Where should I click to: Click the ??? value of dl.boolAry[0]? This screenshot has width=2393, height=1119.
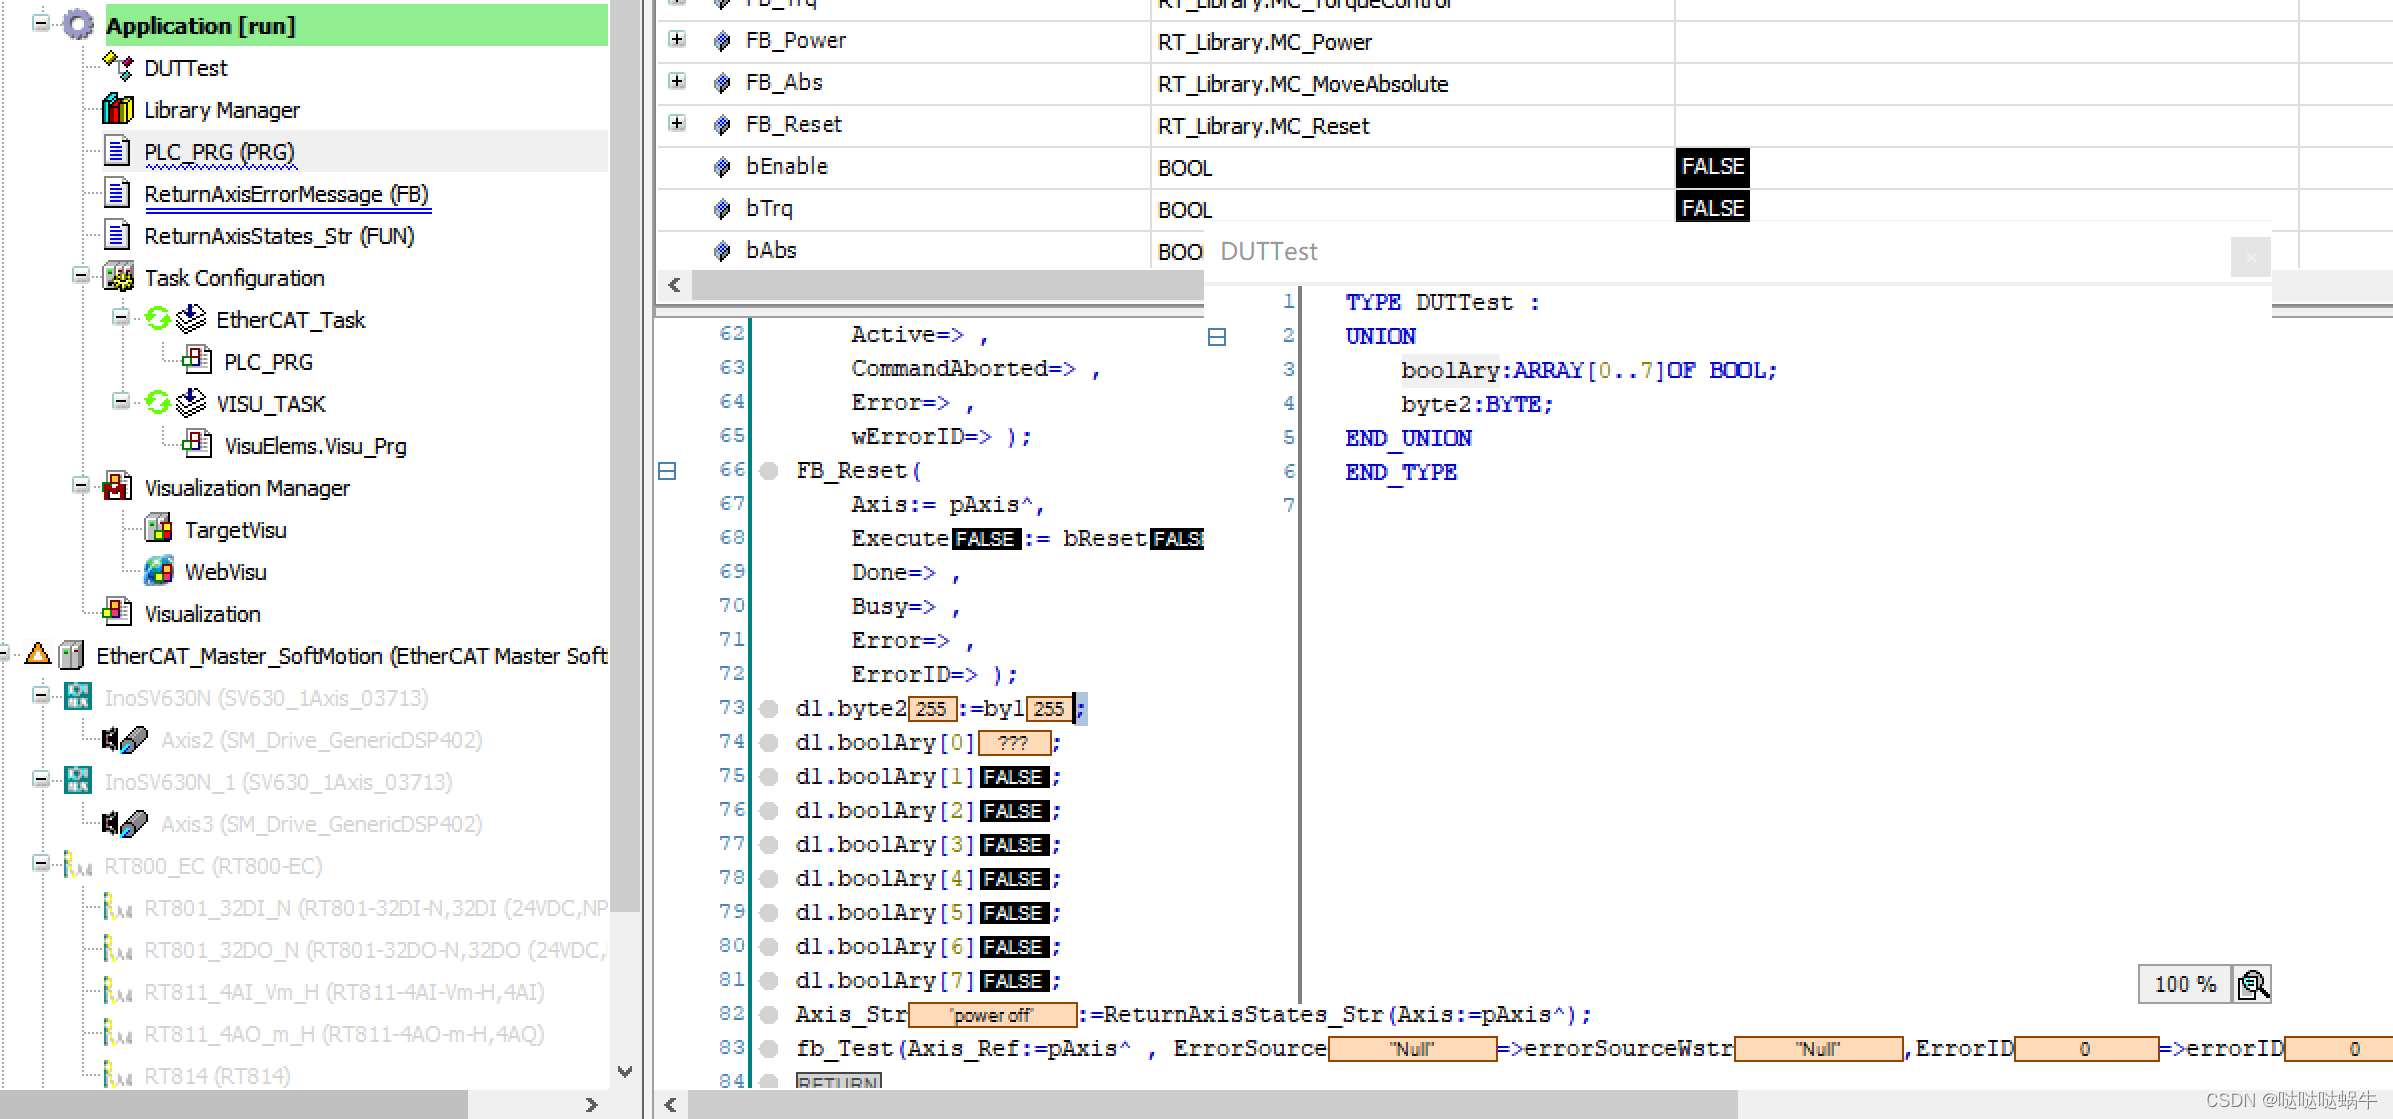click(x=1017, y=742)
